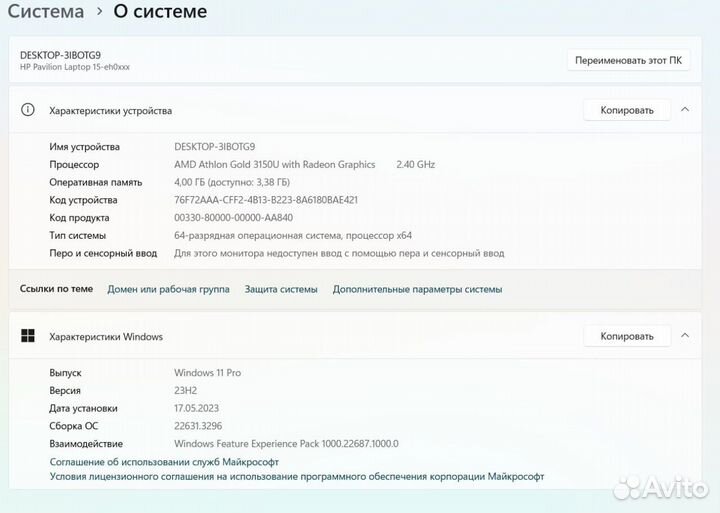
Task: Click the Выпуск label
Action: click(x=65, y=373)
